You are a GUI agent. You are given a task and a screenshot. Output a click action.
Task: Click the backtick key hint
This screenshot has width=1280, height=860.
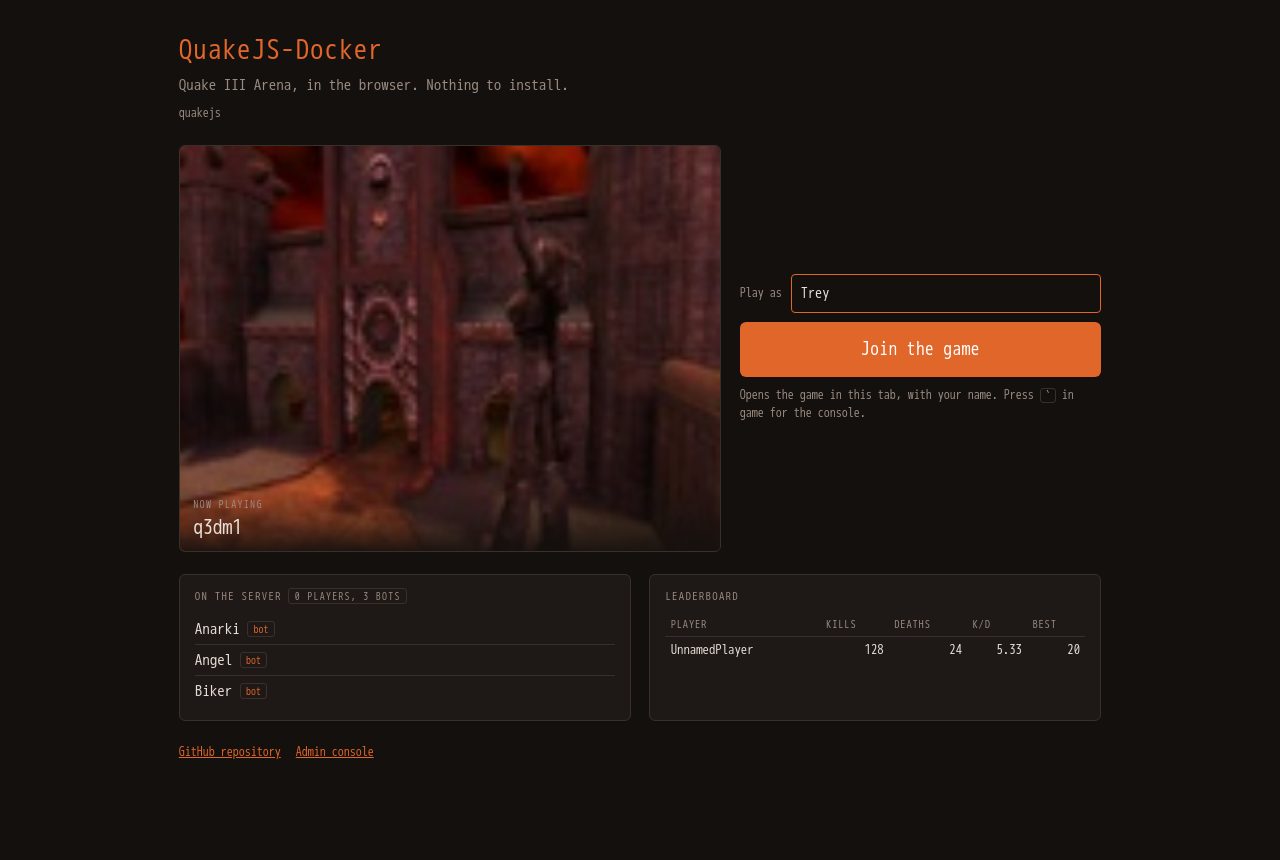[1048, 395]
